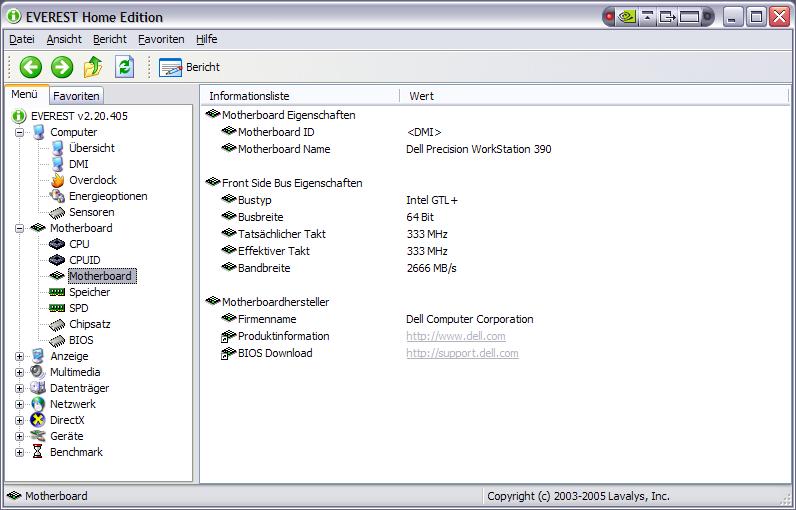Open the Favoriten menu in menu bar

click(x=161, y=39)
